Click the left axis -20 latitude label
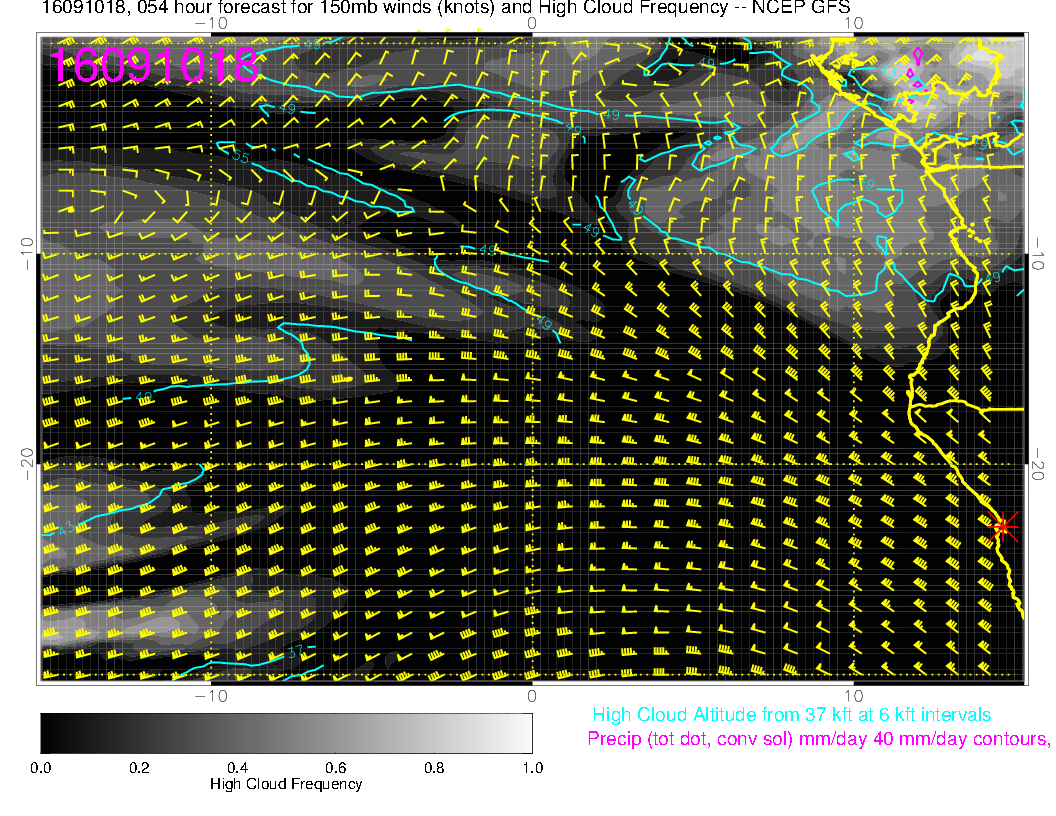The height and width of the screenshot is (816, 1056). pyautogui.click(x=27, y=465)
